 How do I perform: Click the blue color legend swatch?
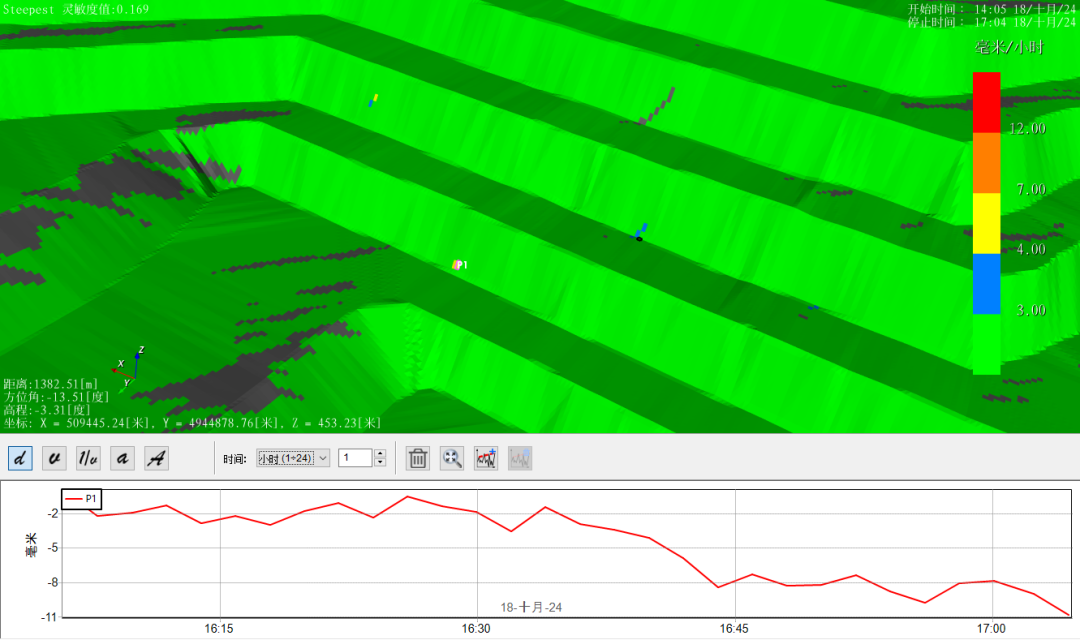point(986,283)
